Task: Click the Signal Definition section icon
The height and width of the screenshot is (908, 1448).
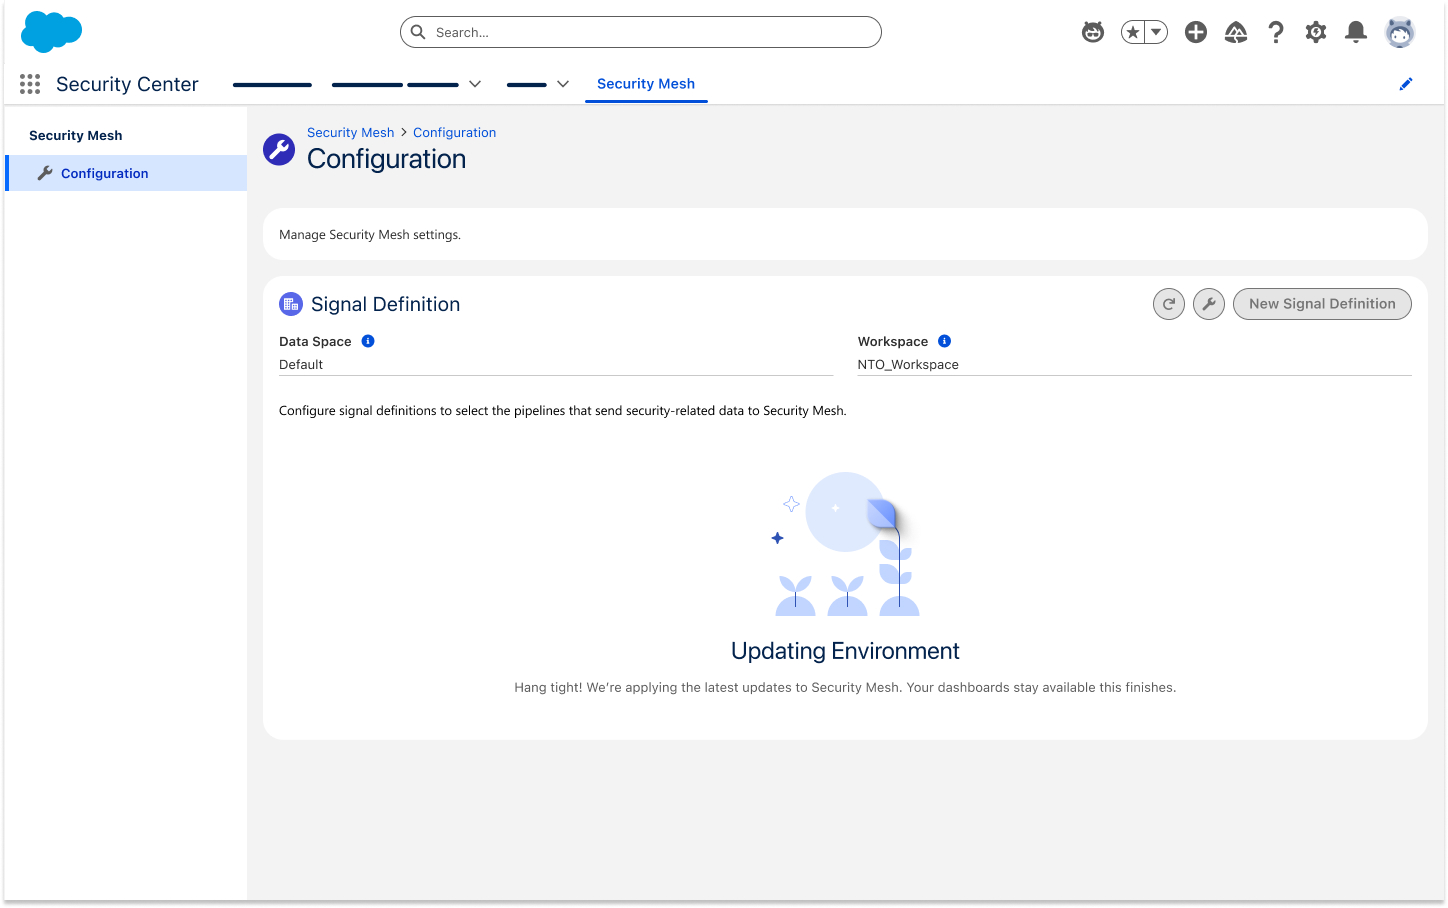Action: point(291,304)
